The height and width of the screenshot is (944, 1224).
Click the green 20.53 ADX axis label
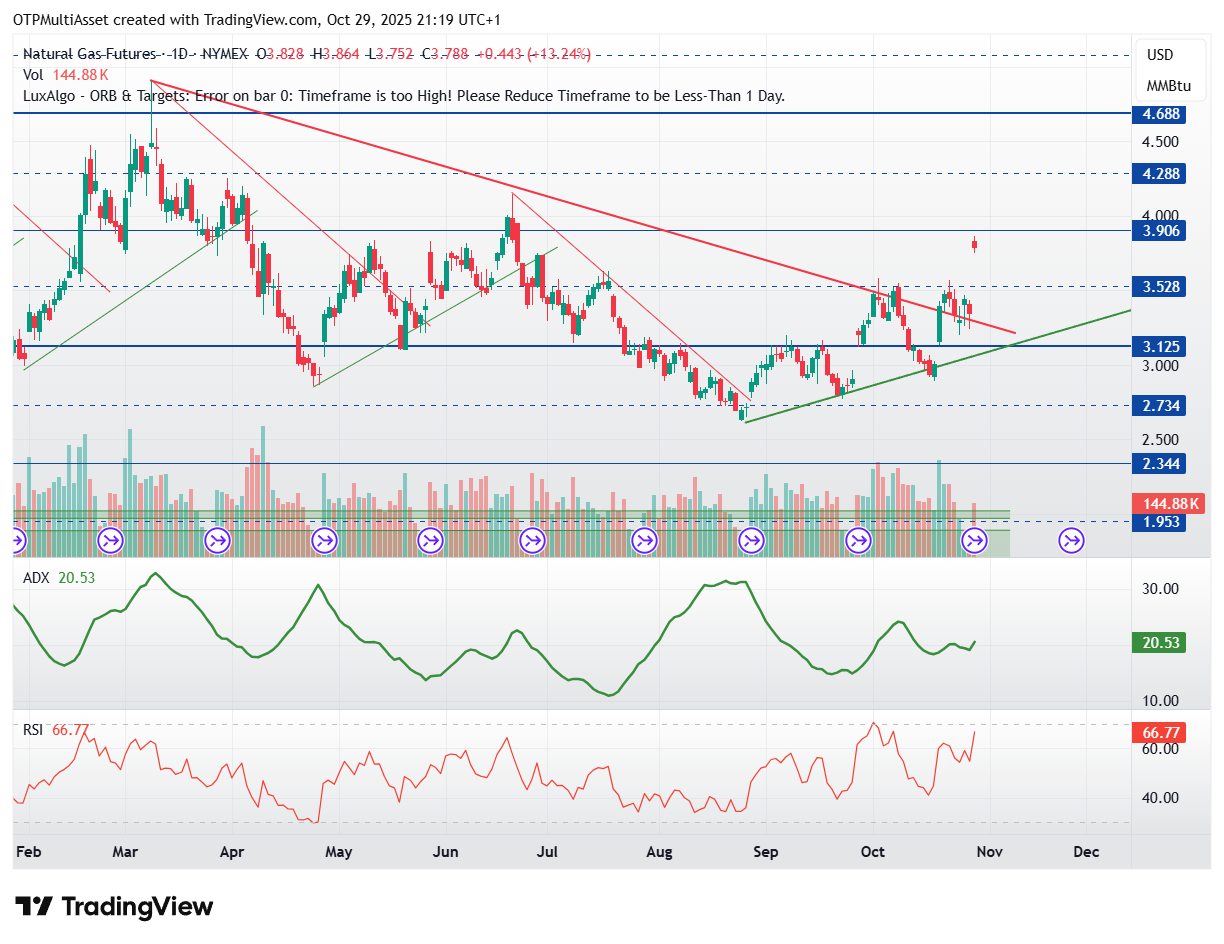1159,643
